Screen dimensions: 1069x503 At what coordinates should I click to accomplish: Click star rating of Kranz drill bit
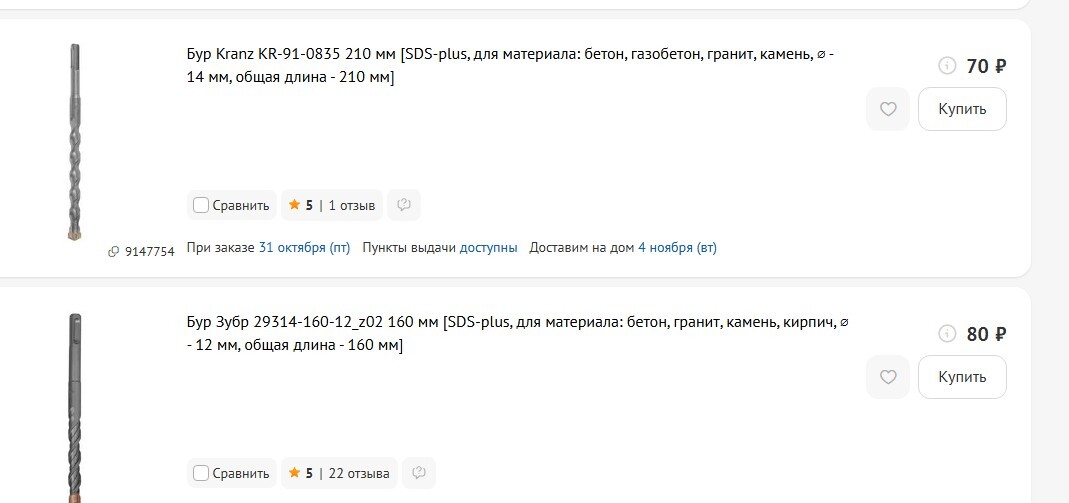point(300,205)
